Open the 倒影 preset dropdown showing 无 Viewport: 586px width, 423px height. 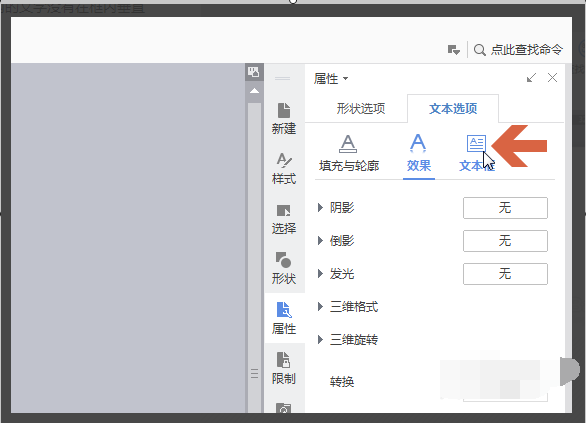(505, 241)
